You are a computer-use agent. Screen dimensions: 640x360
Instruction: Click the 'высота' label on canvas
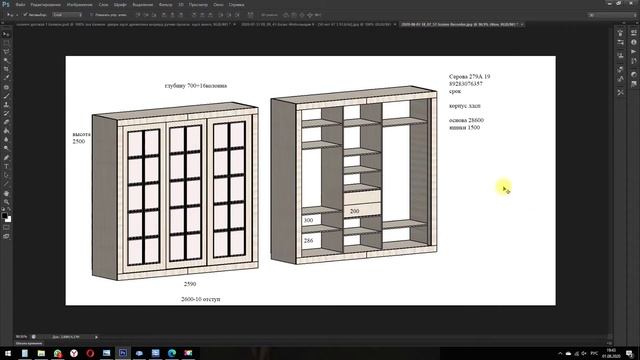click(x=82, y=134)
